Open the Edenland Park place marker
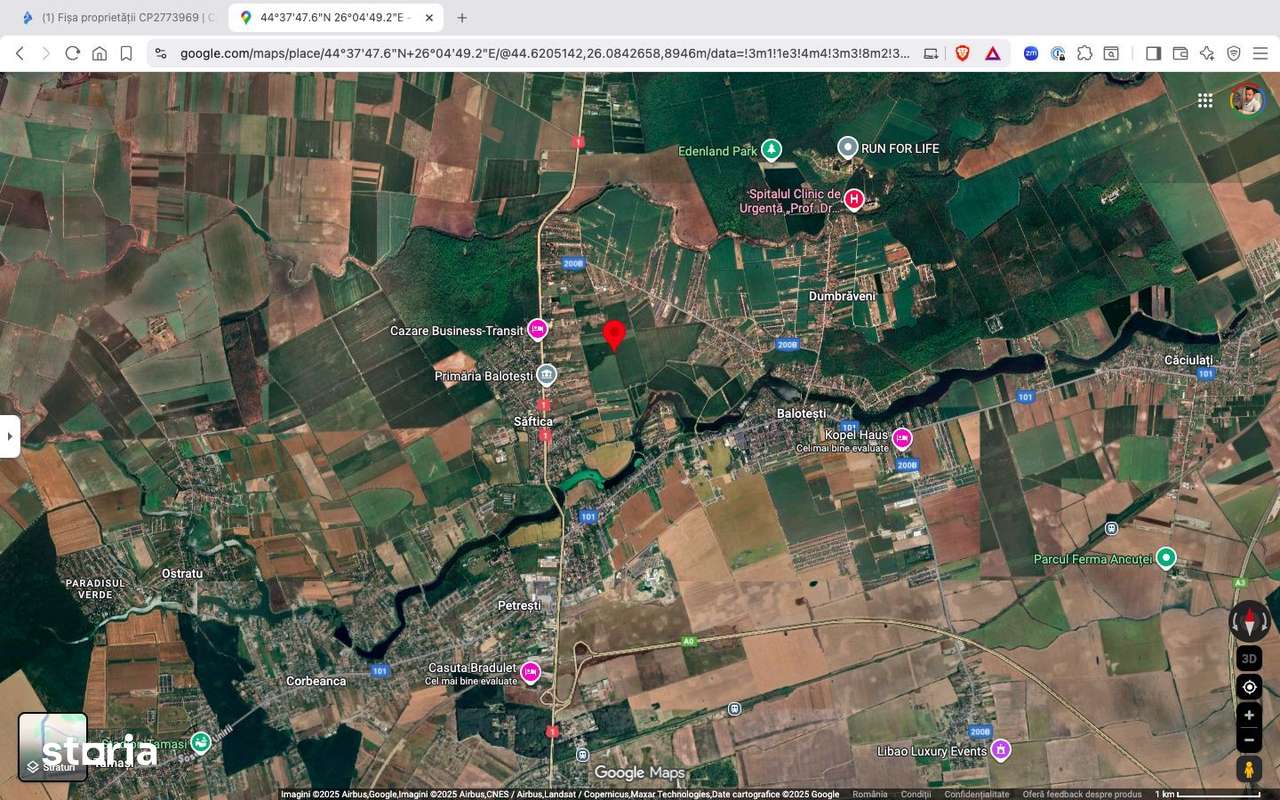This screenshot has width=1280, height=800. click(x=770, y=150)
